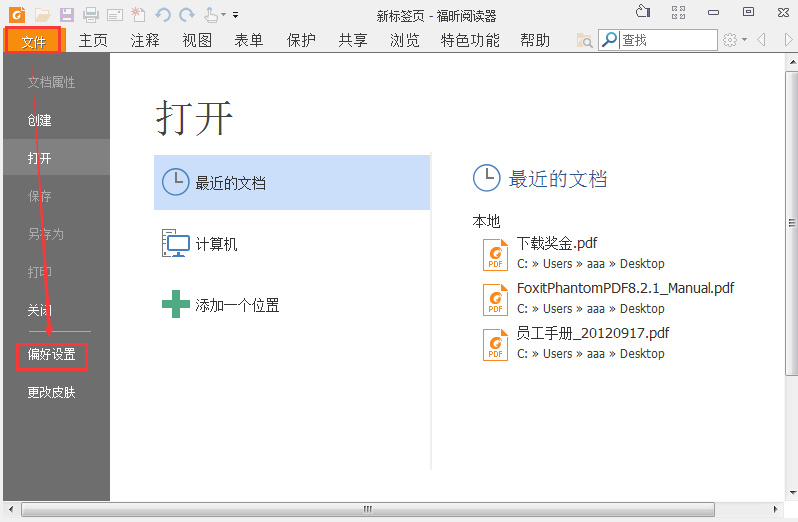This screenshot has height=522, width=798.
Task: Click the email envelope toolbar icon
Action: coord(115,15)
